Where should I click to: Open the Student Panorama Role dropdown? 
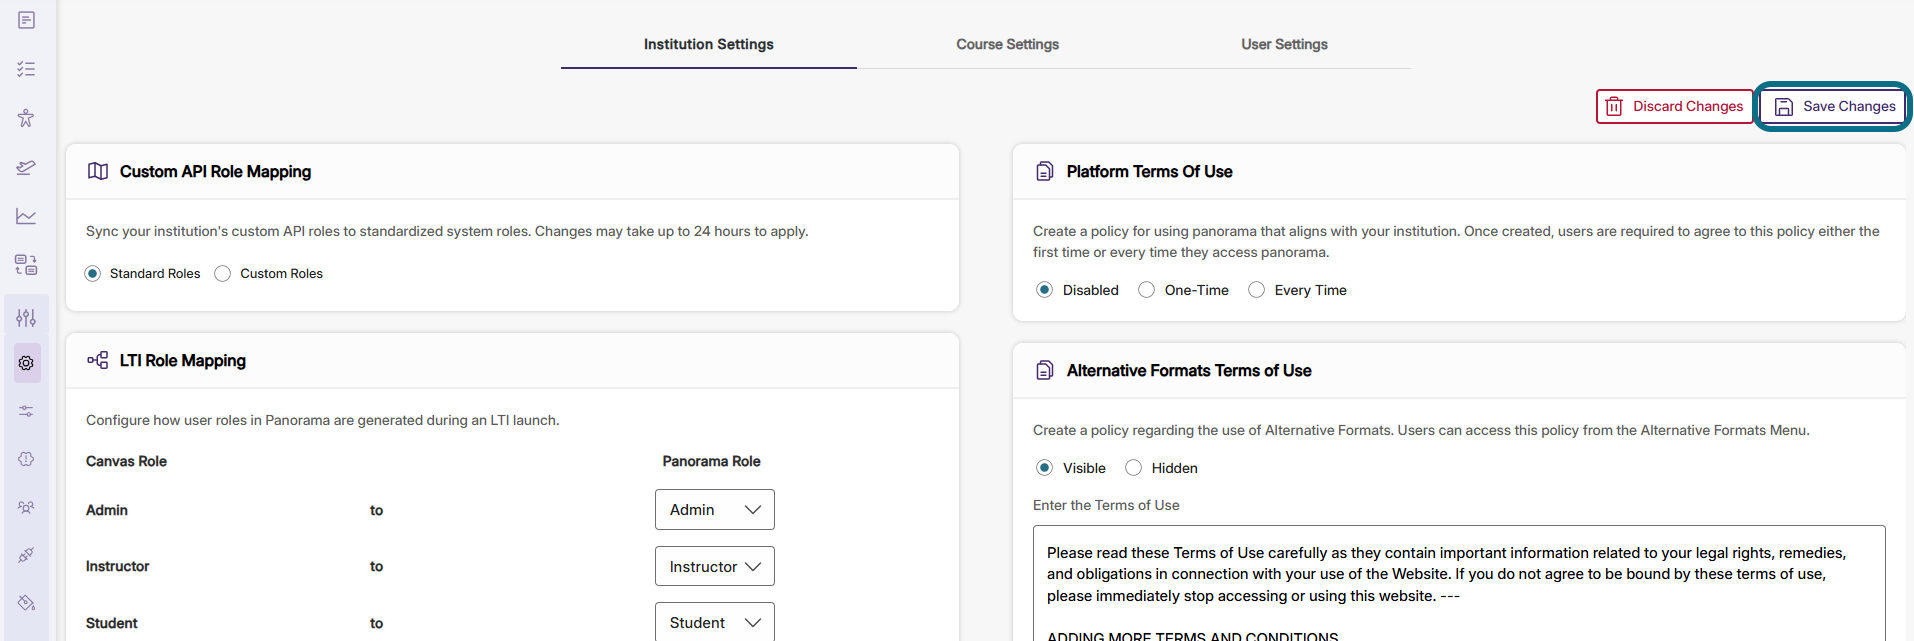point(715,622)
